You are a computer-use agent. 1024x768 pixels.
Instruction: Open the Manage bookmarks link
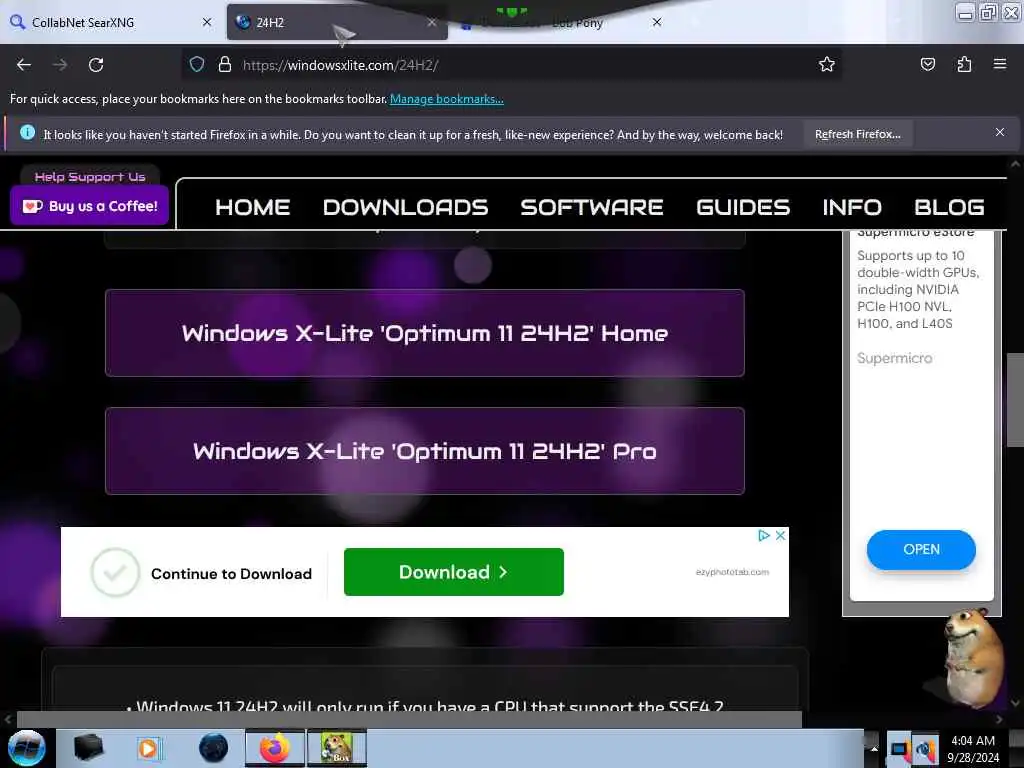click(447, 99)
